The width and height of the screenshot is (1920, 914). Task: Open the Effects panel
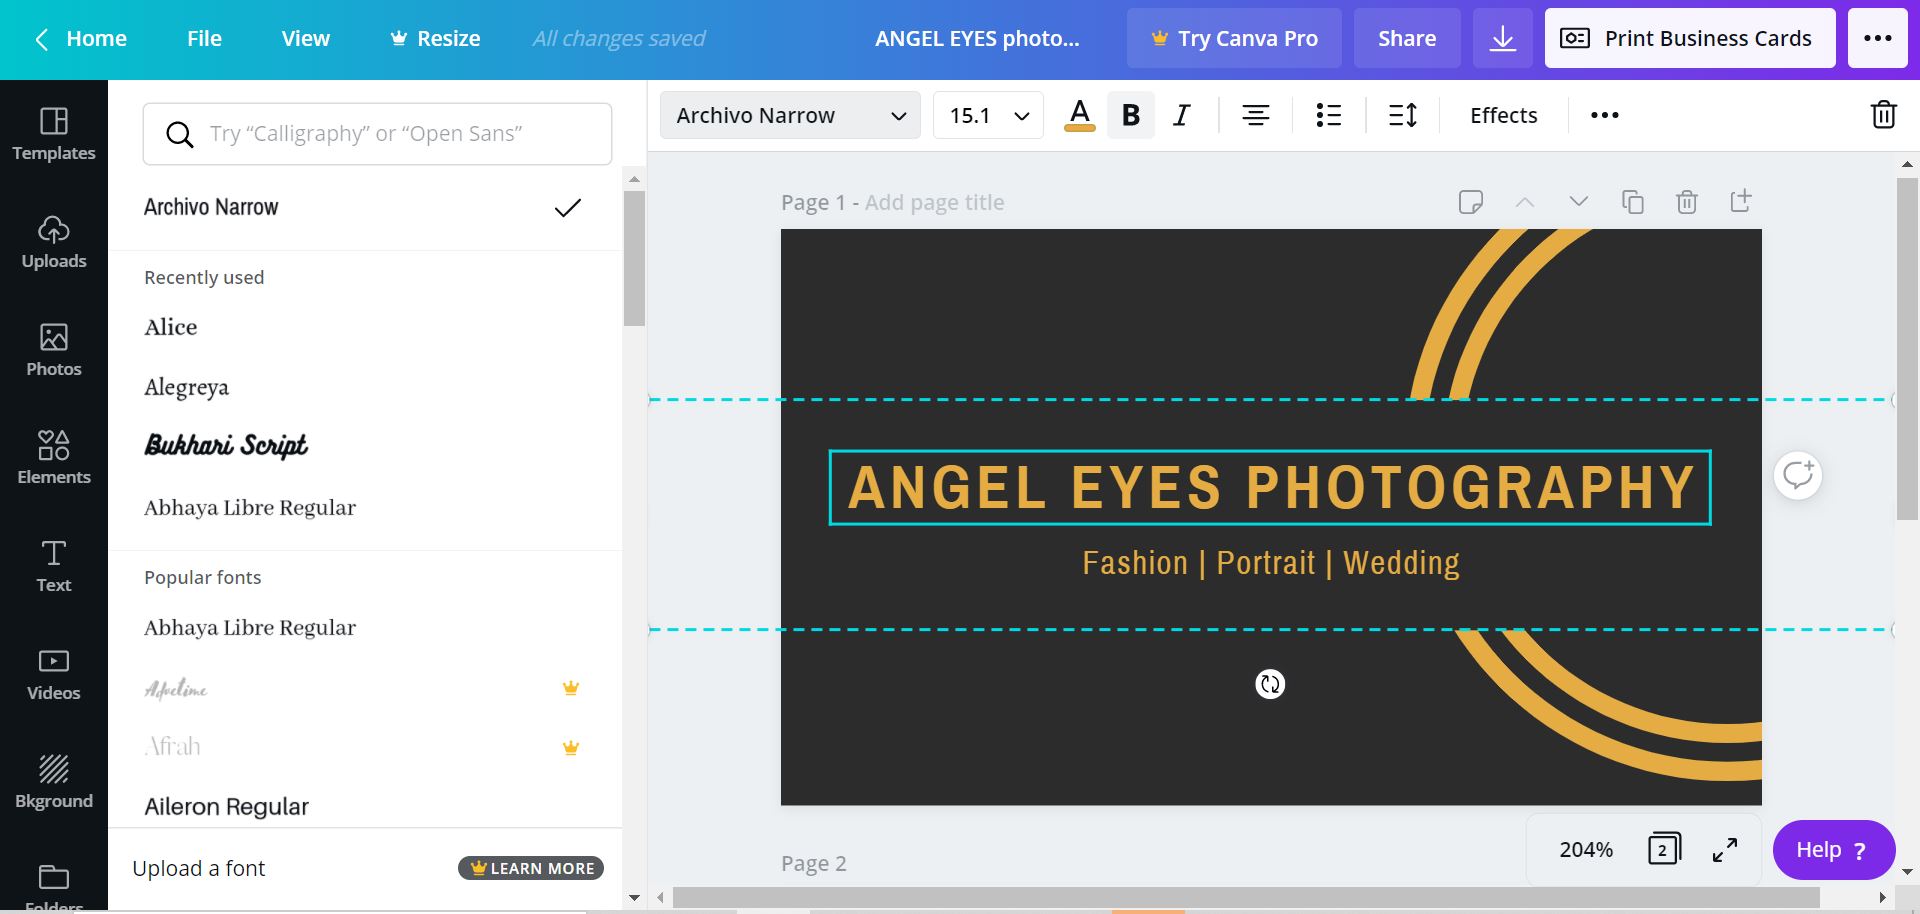tap(1503, 115)
